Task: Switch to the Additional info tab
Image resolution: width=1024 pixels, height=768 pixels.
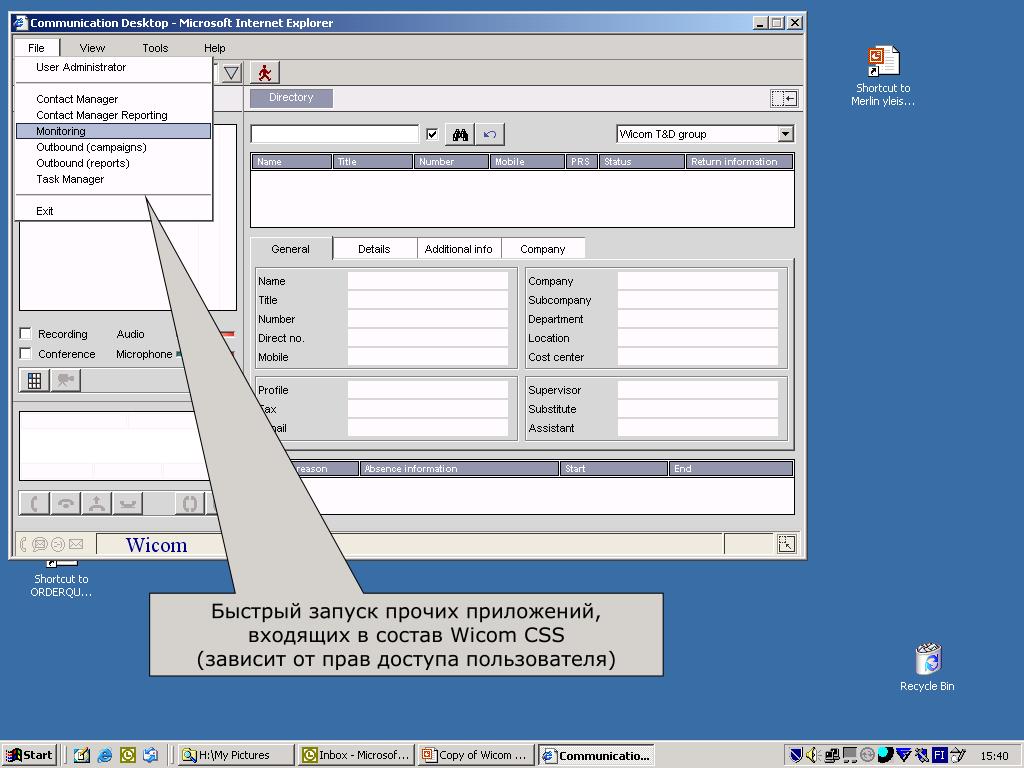Action: [458, 249]
